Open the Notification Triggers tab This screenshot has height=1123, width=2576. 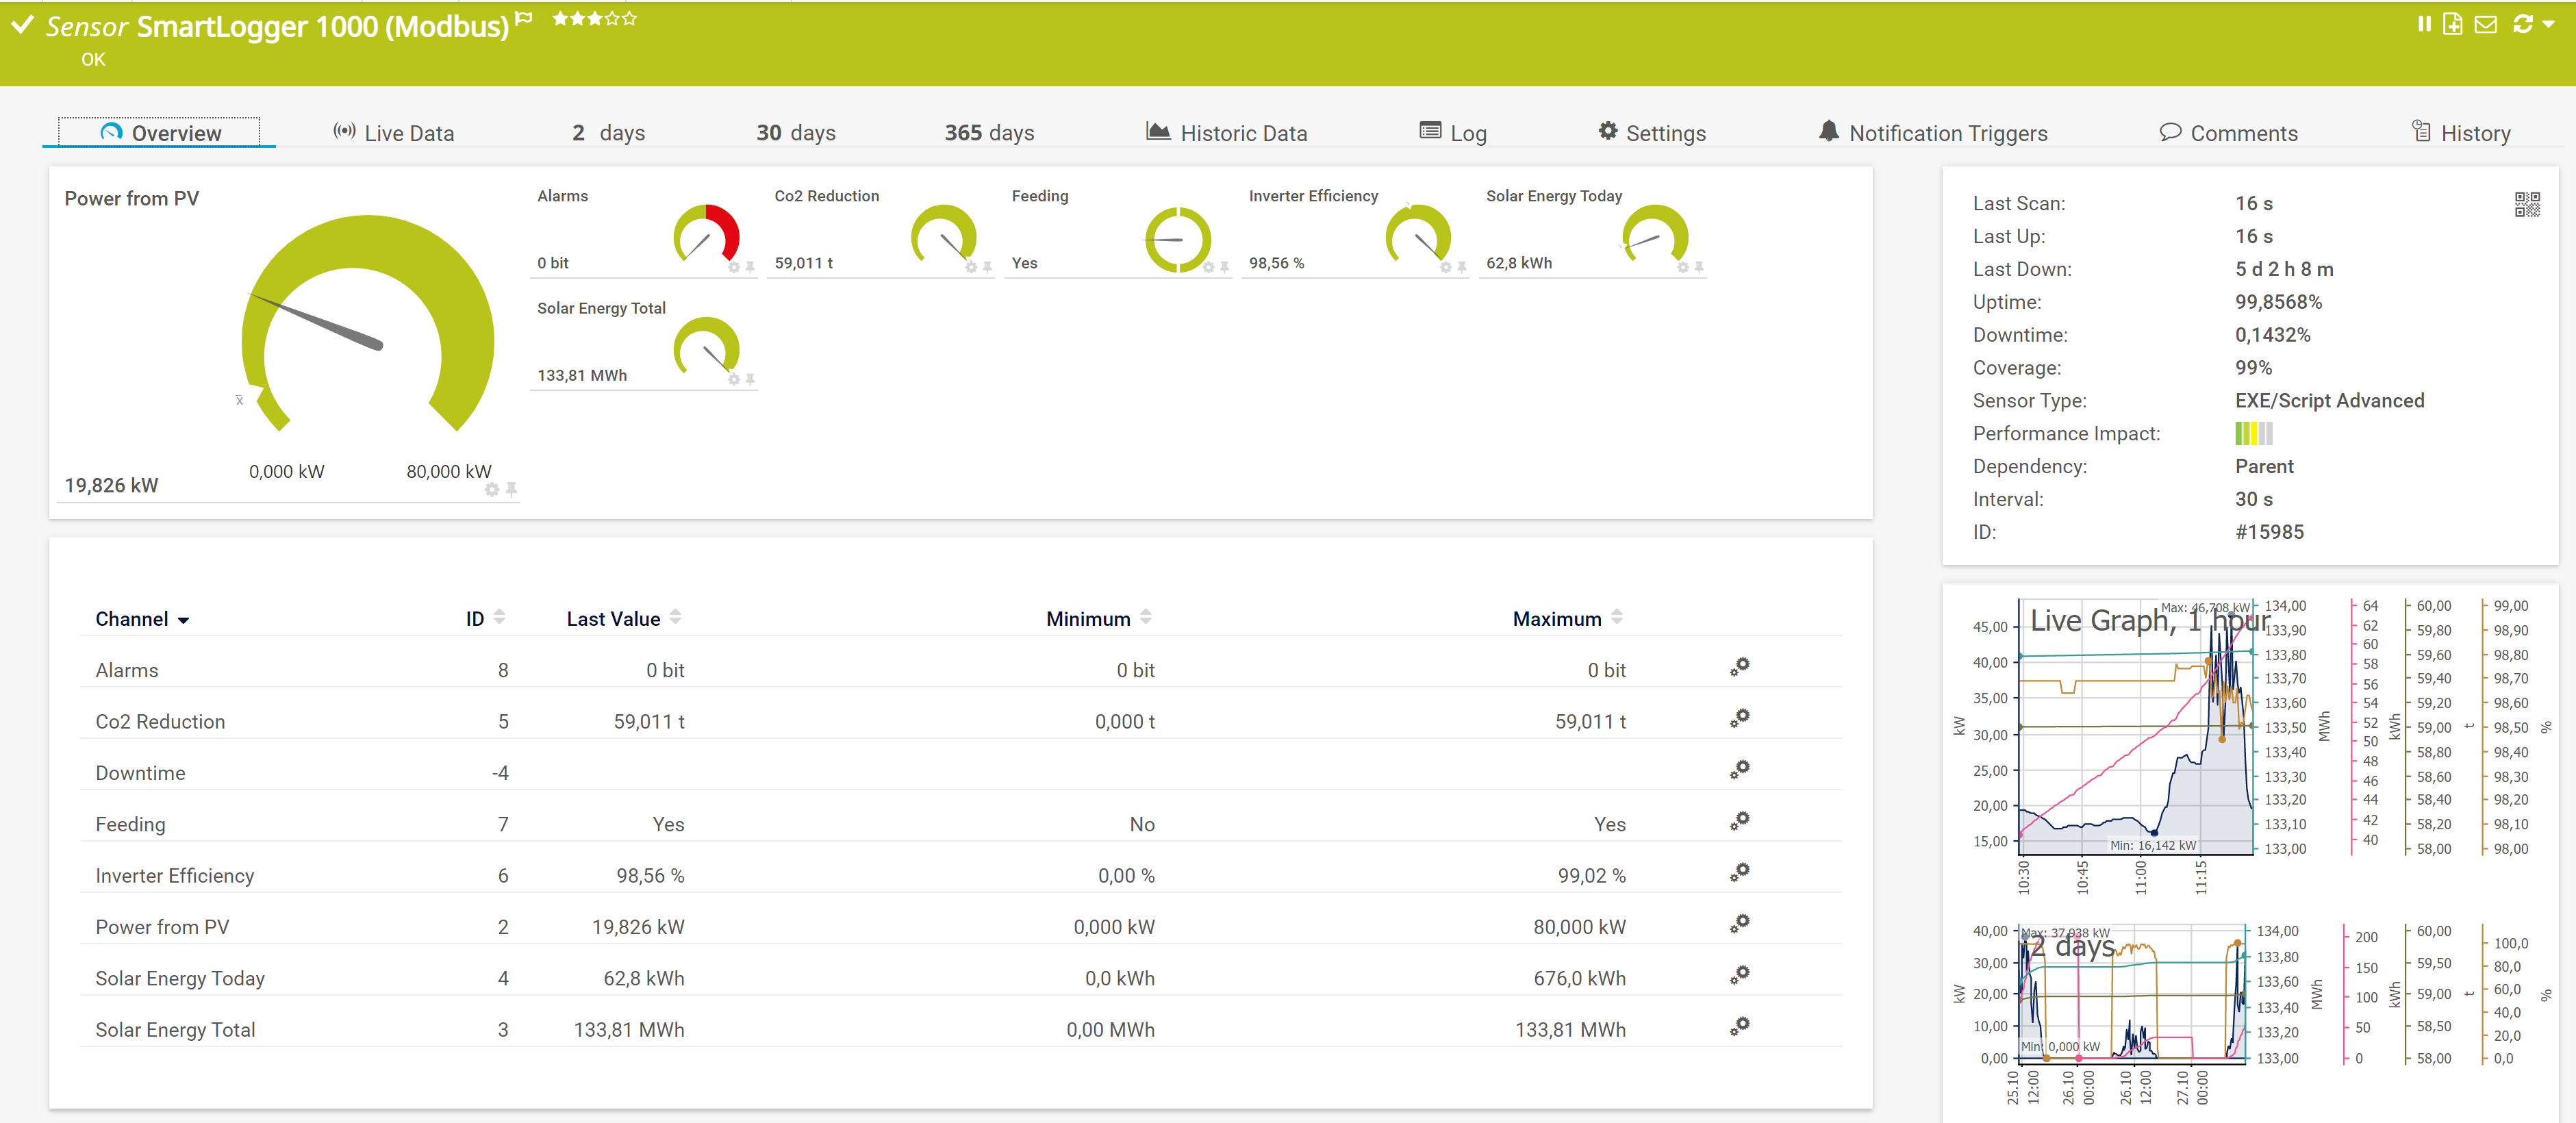click(x=1933, y=133)
